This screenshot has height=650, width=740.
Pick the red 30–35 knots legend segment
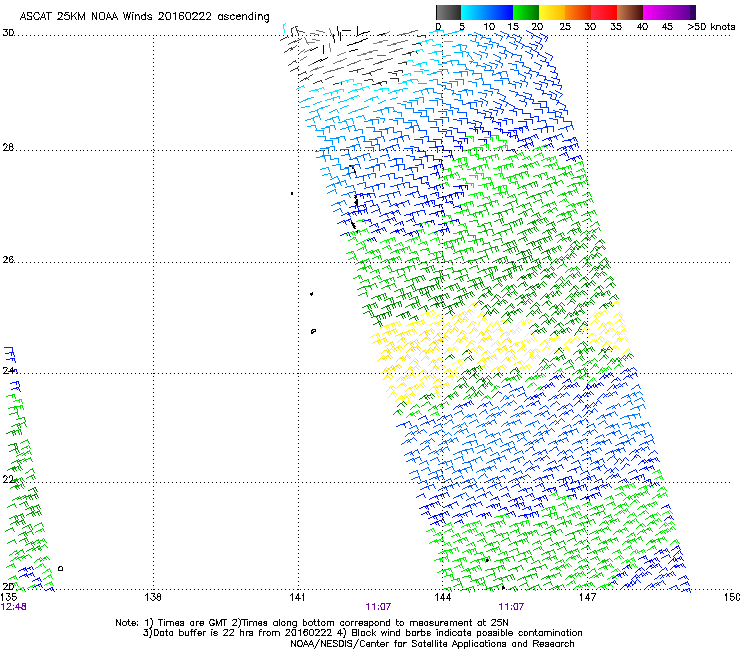[604, 12]
